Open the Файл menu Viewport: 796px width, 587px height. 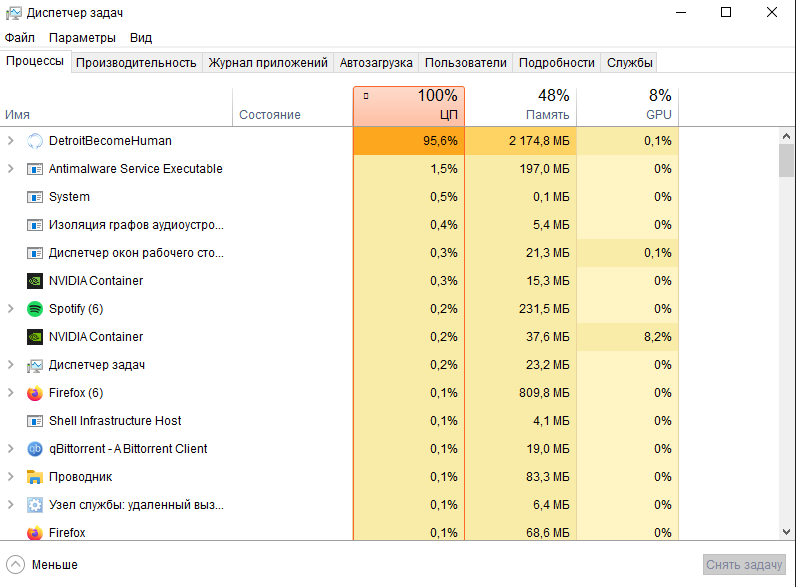(x=20, y=38)
